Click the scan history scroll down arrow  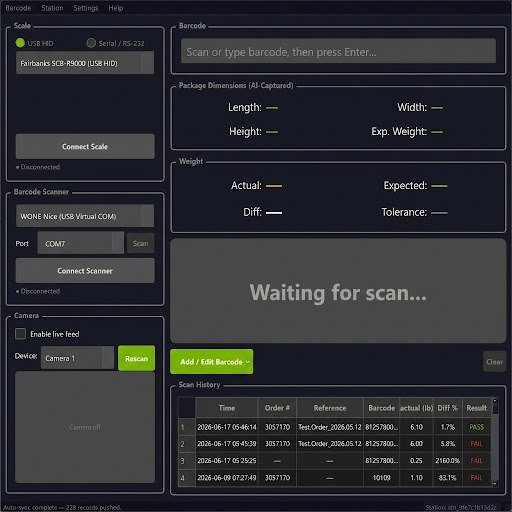495,483
